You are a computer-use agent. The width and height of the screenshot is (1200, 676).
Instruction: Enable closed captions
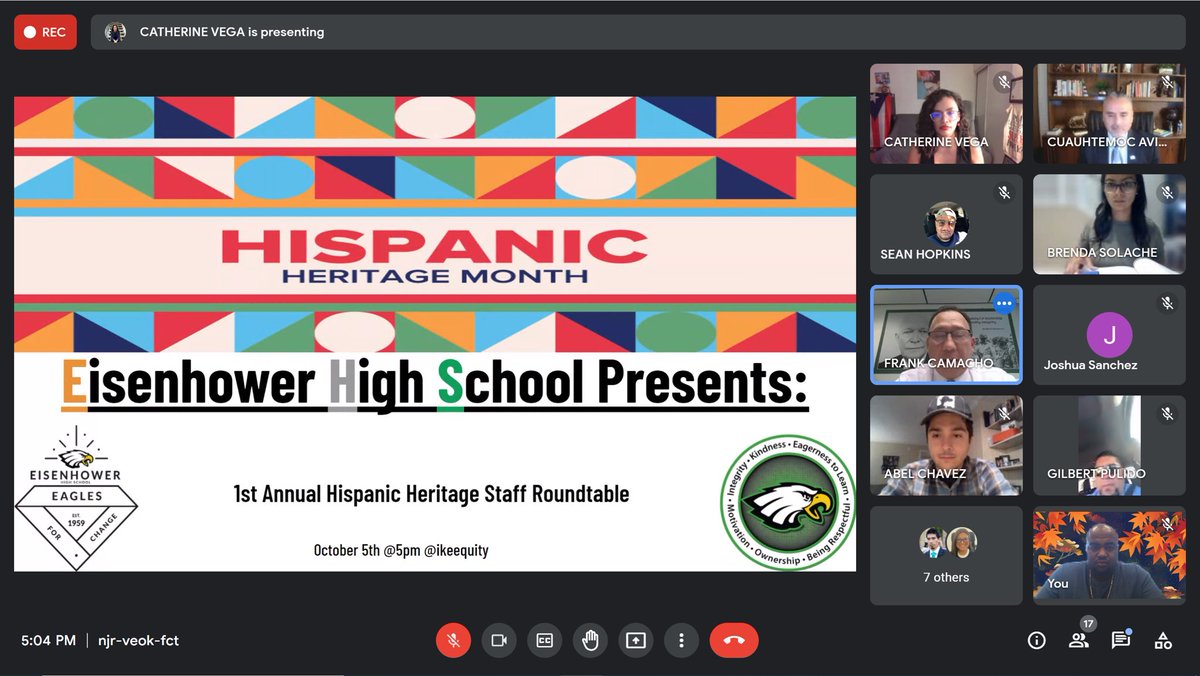(544, 640)
